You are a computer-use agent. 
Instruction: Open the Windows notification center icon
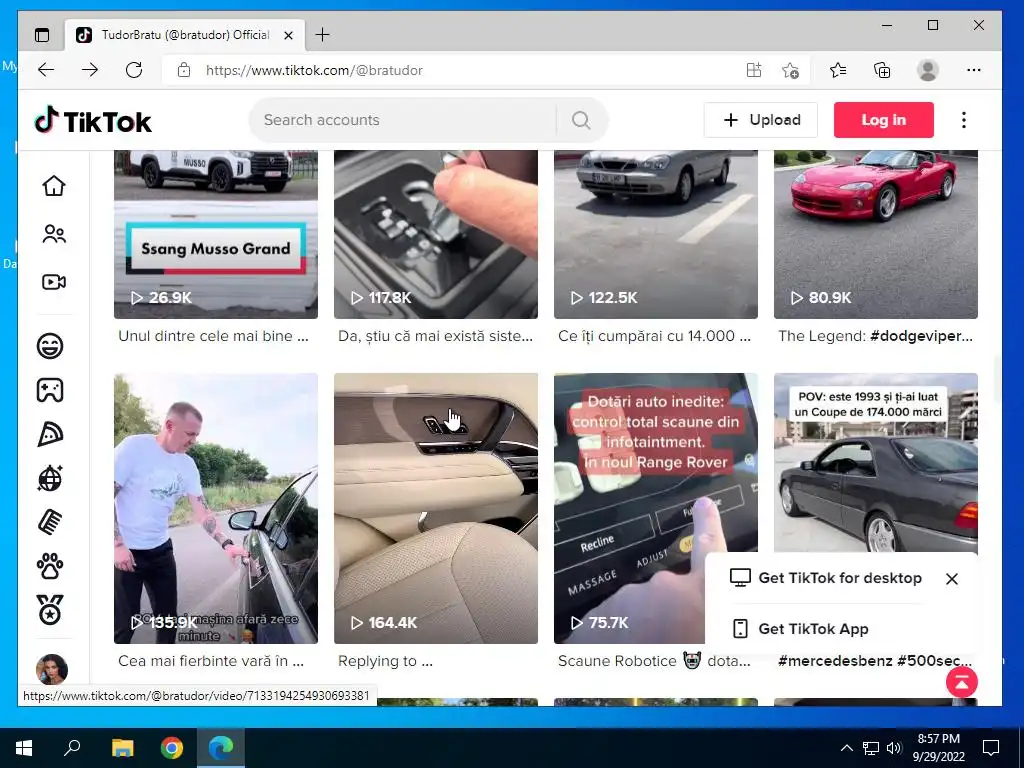coord(991,748)
